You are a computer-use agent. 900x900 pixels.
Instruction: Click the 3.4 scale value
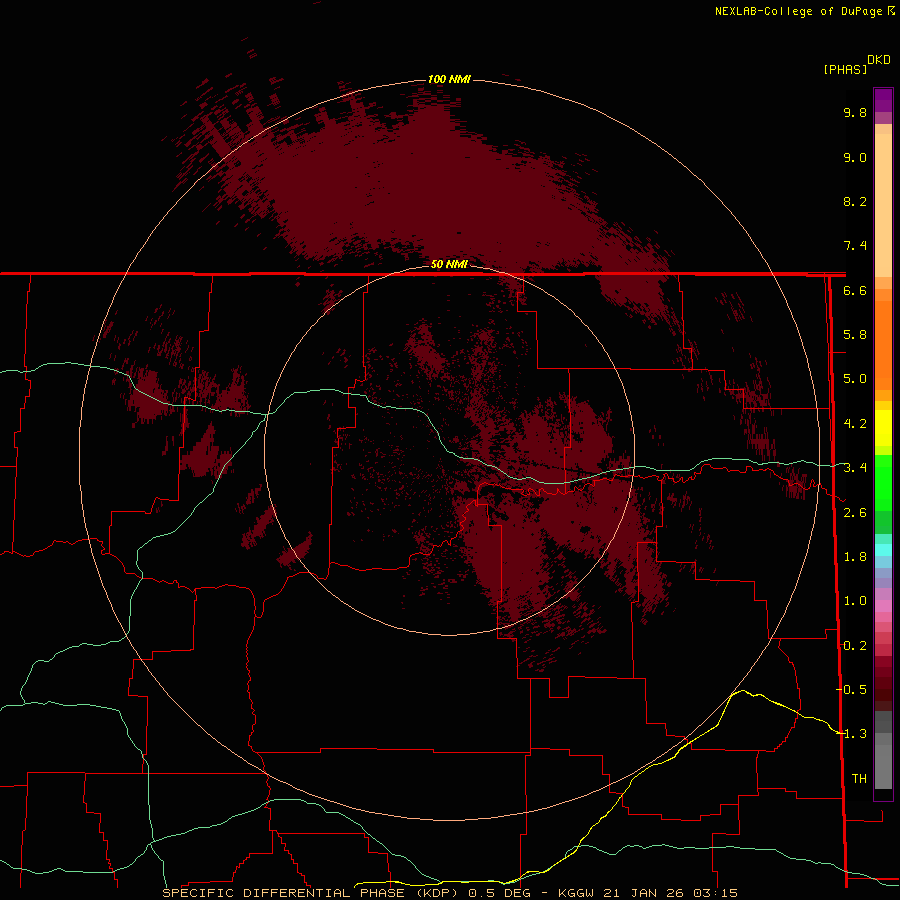pos(855,468)
